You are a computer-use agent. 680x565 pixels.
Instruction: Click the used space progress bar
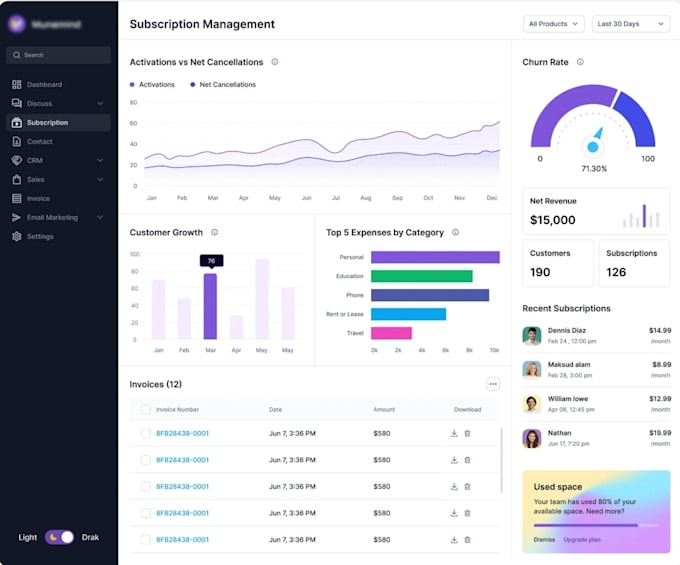(x=596, y=525)
